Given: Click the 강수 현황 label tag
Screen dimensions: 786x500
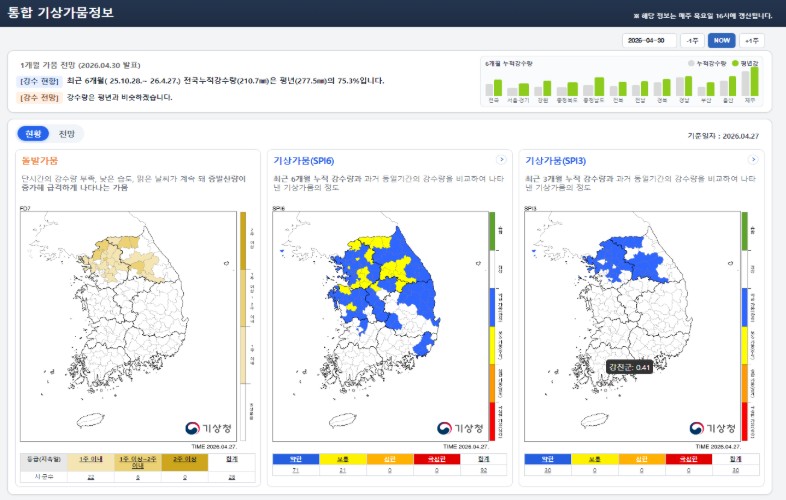Looking at the screenshot, I should point(40,81).
